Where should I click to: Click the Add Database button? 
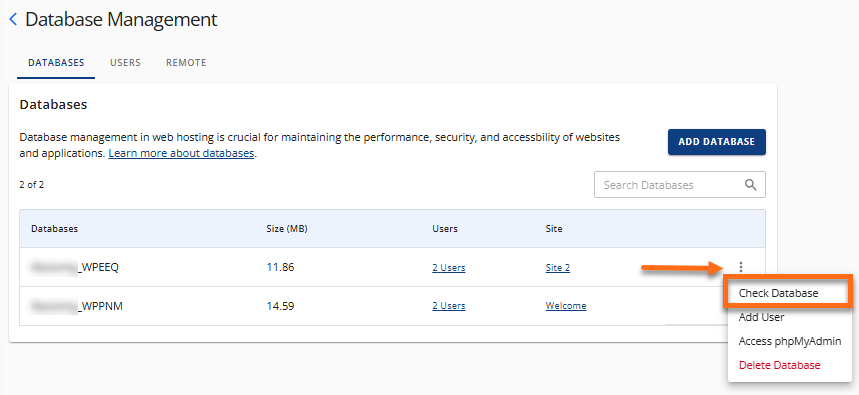717,142
